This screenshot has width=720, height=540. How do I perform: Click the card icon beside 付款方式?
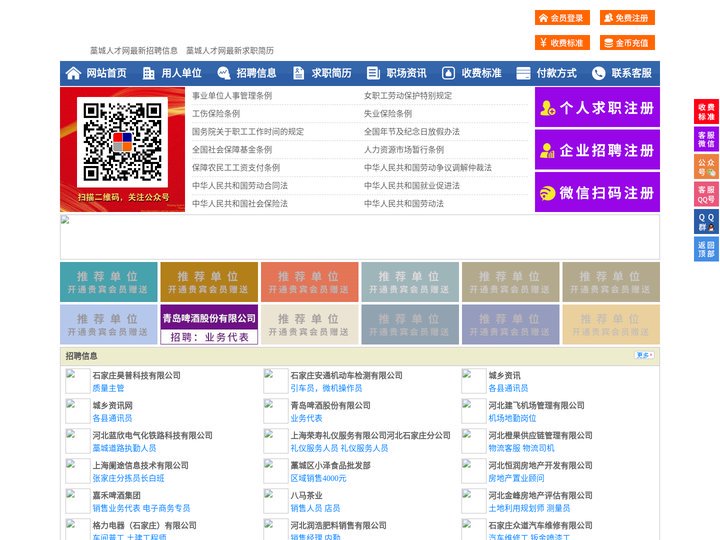(x=523, y=73)
